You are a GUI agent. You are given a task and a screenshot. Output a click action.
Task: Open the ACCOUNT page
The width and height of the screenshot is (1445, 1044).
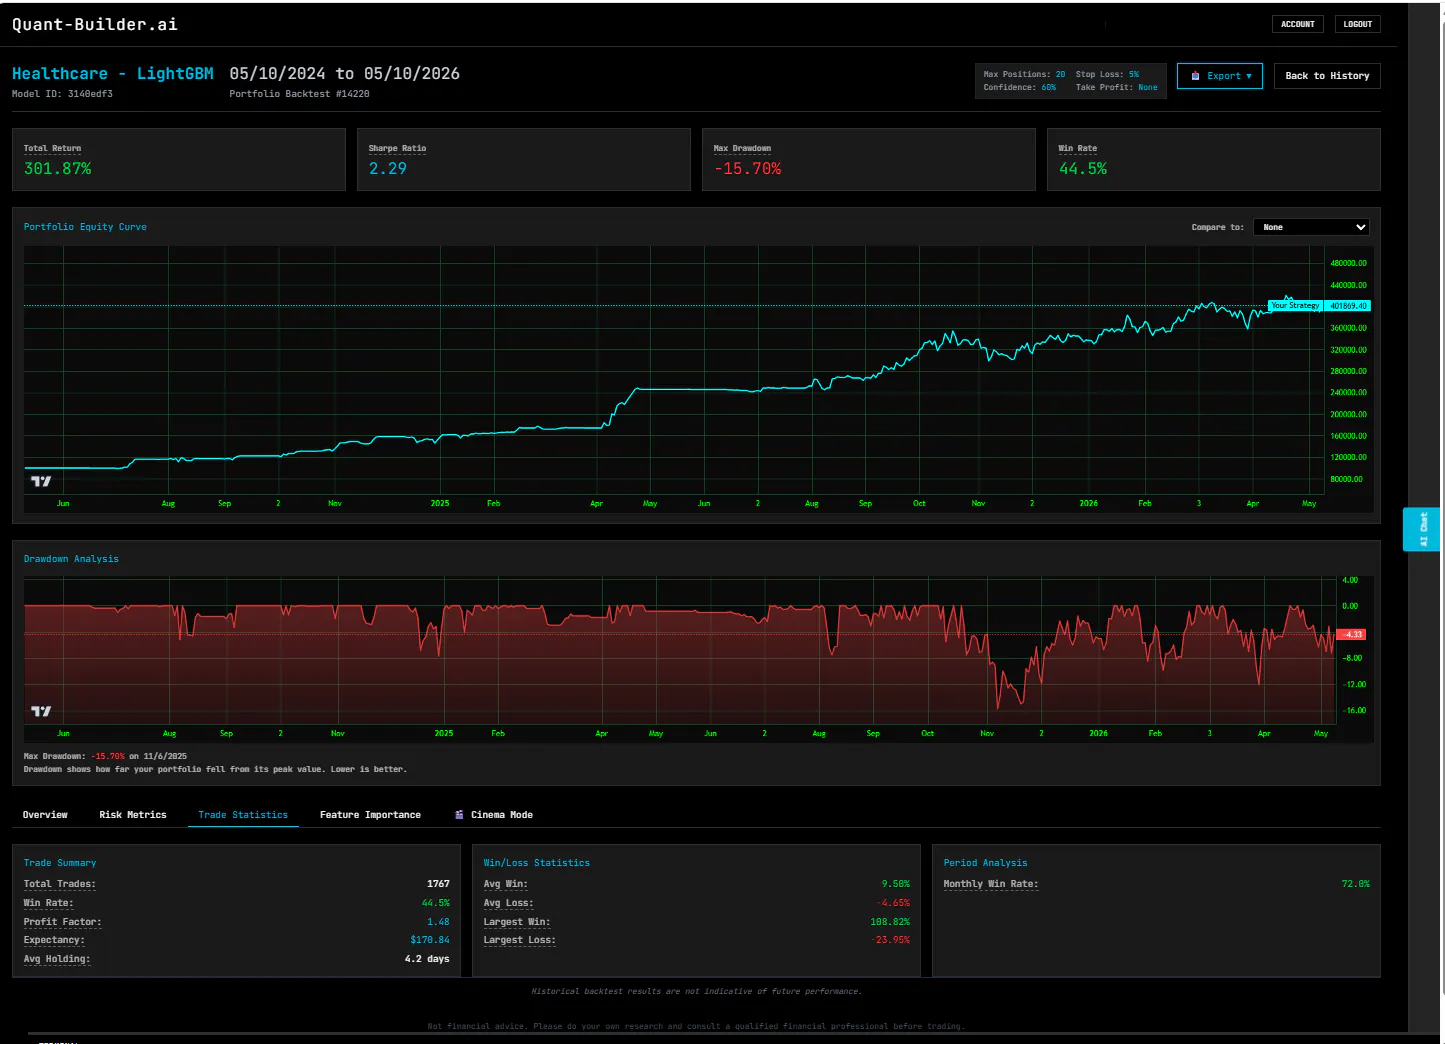click(1298, 24)
